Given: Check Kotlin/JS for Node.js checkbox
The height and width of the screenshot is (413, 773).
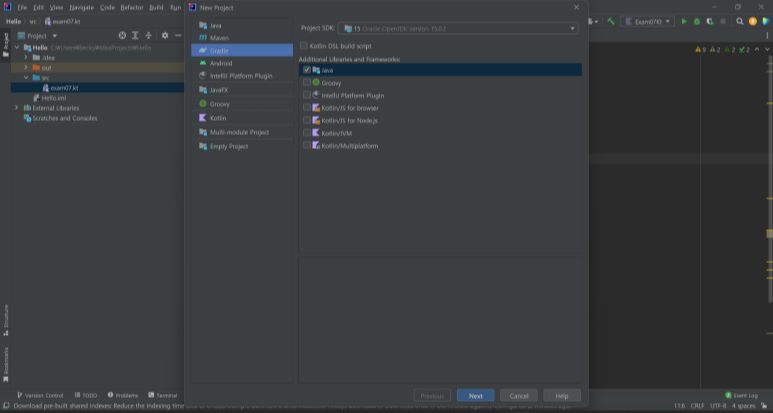Looking at the screenshot, I should coord(307,120).
